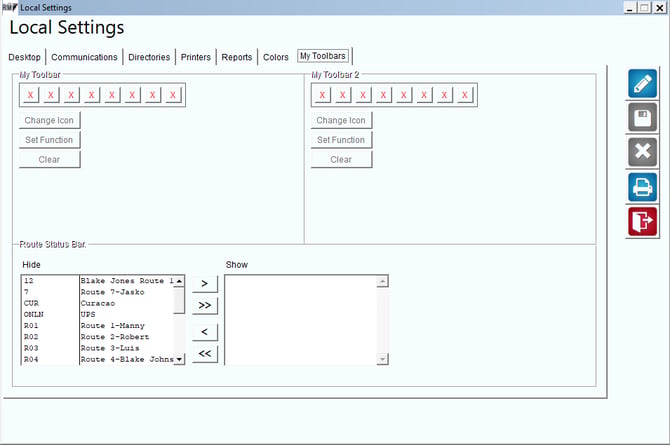Click the blue Edit pencil icon
Image resolution: width=670 pixels, height=445 pixels.
coord(642,83)
